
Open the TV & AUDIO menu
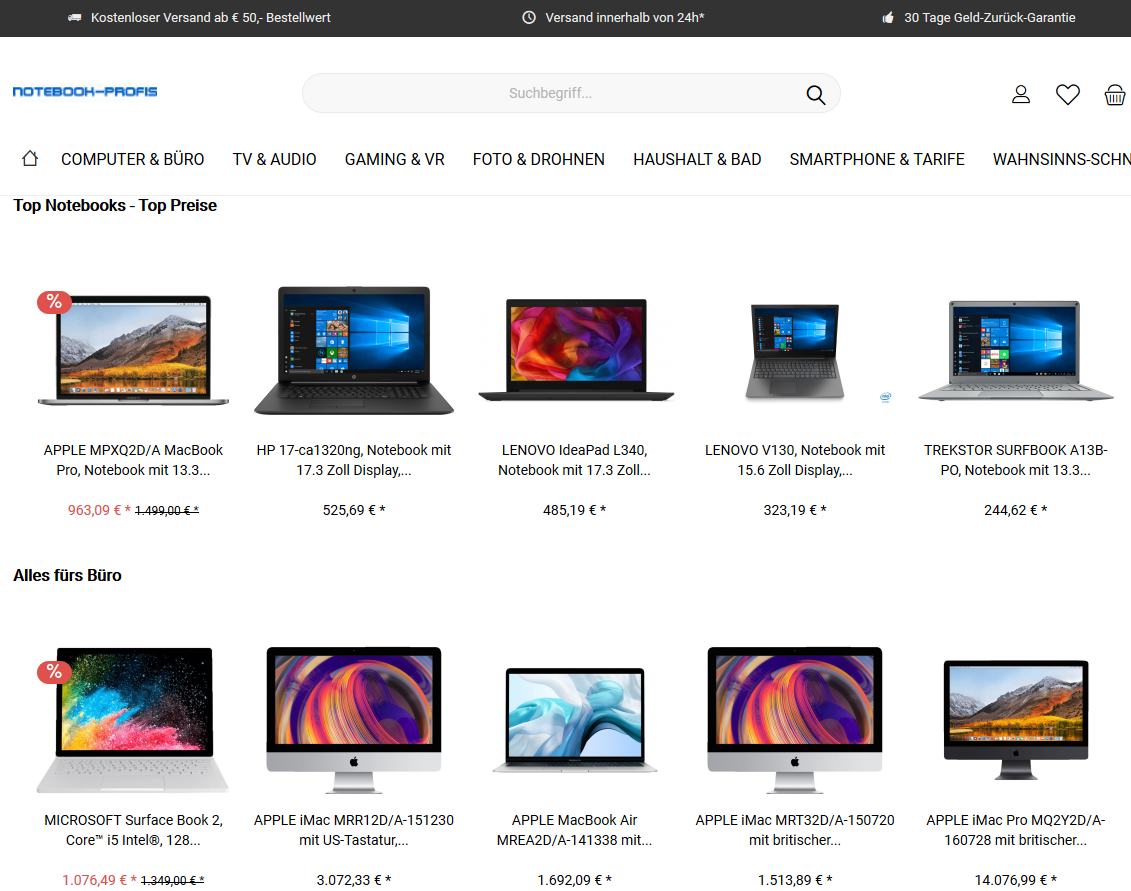coord(274,159)
